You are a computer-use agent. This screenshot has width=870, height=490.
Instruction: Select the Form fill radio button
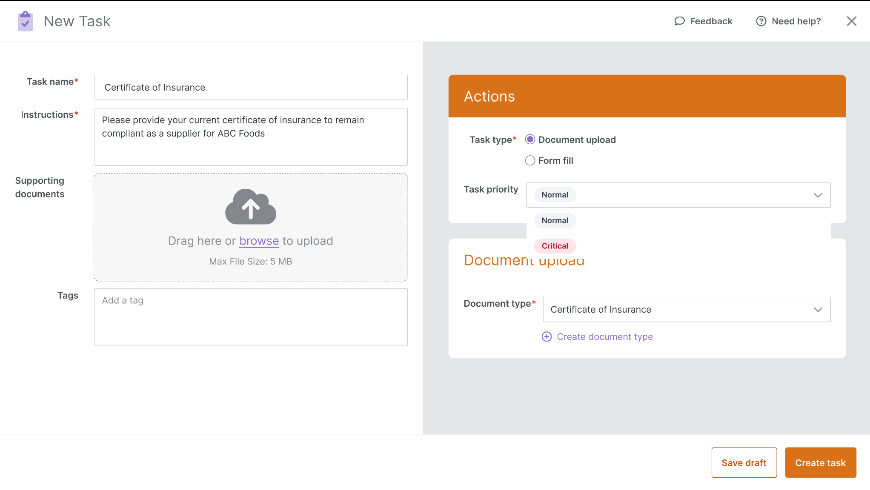point(530,160)
